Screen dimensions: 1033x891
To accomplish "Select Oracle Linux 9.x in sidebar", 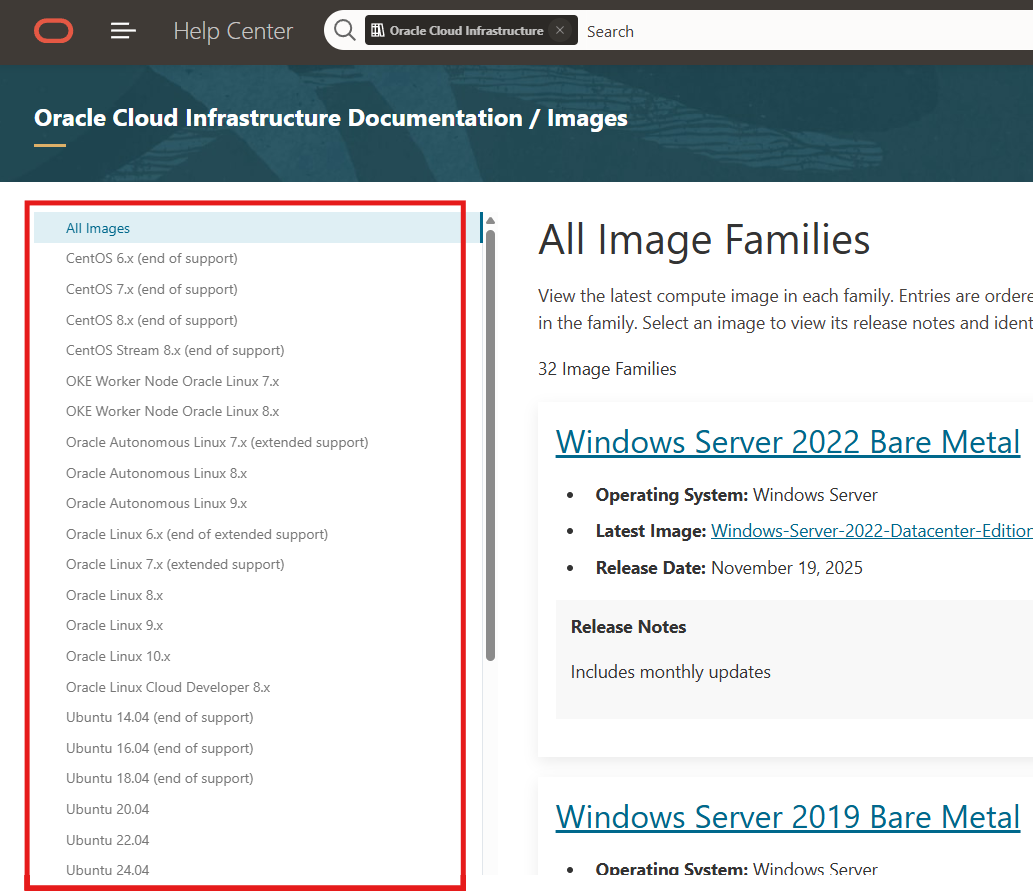I will (x=115, y=625).
